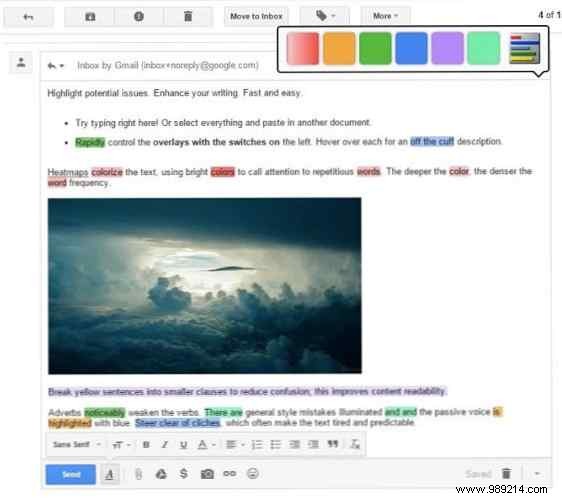Open the Sans Serif font dropdown
Viewport: 562px width, 498px height.
[x=76, y=445]
